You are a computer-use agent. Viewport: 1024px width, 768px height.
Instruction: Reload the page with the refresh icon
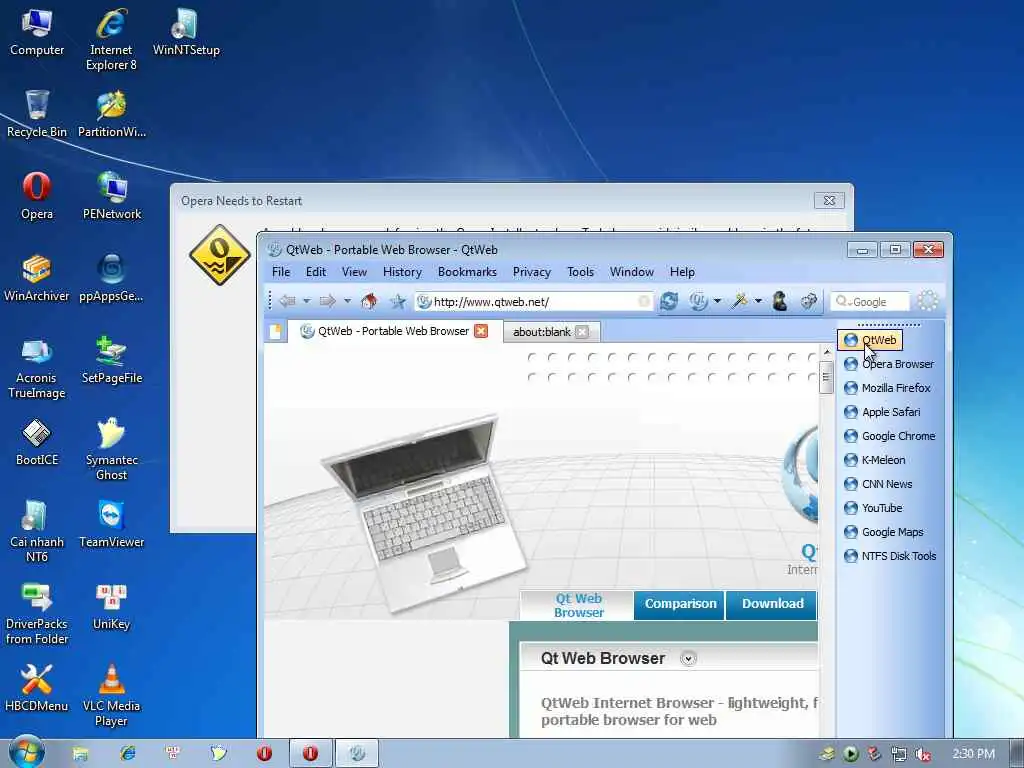point(669,301)
